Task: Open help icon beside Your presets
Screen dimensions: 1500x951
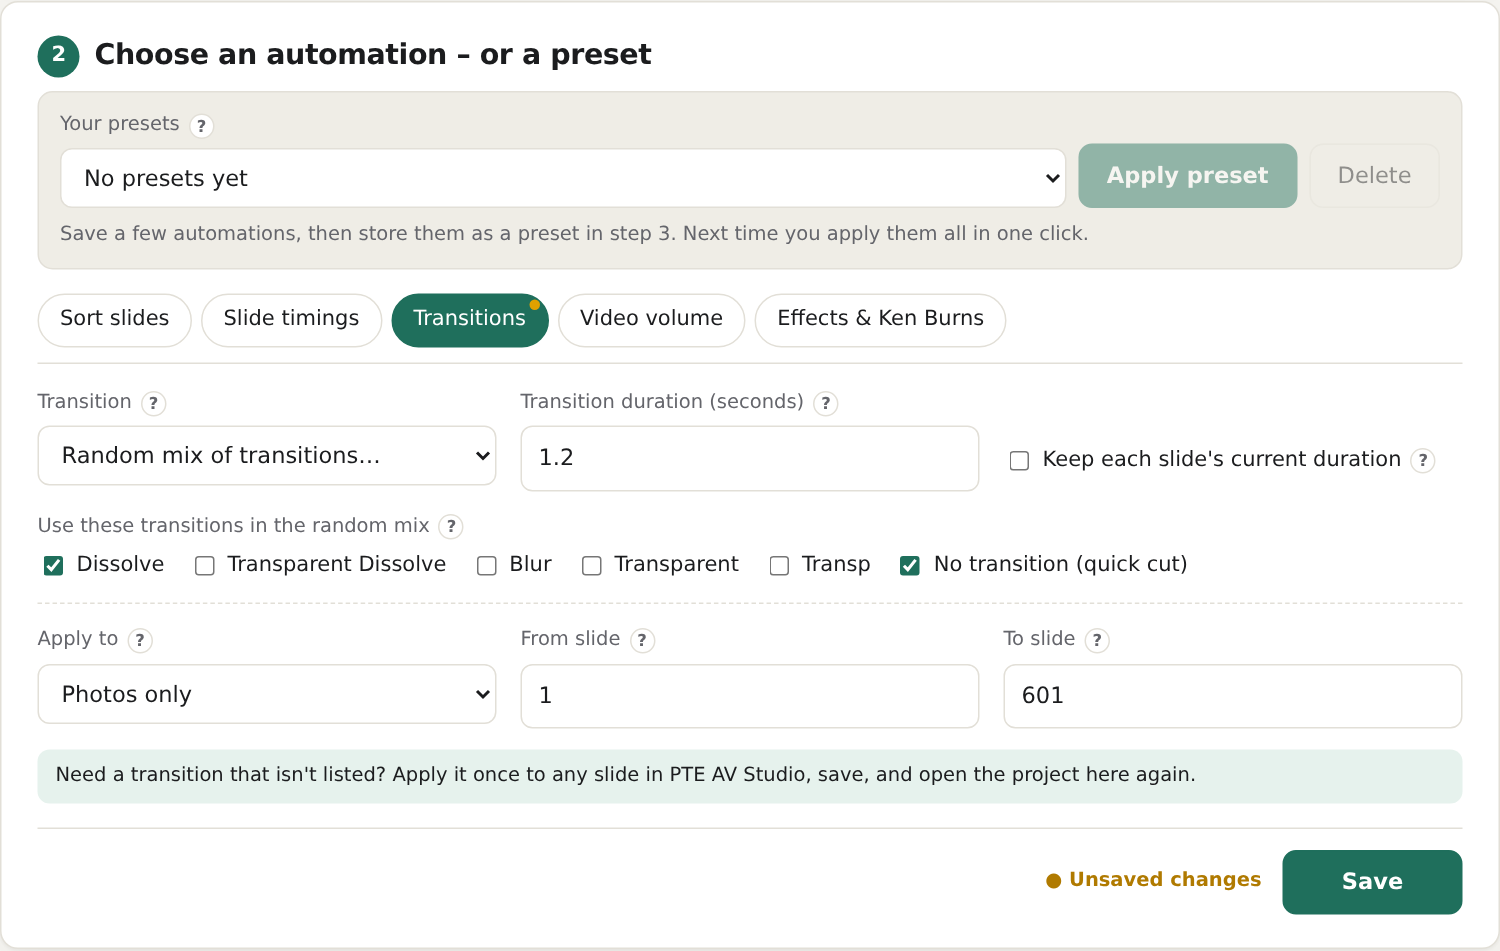Action: (201, 126)
